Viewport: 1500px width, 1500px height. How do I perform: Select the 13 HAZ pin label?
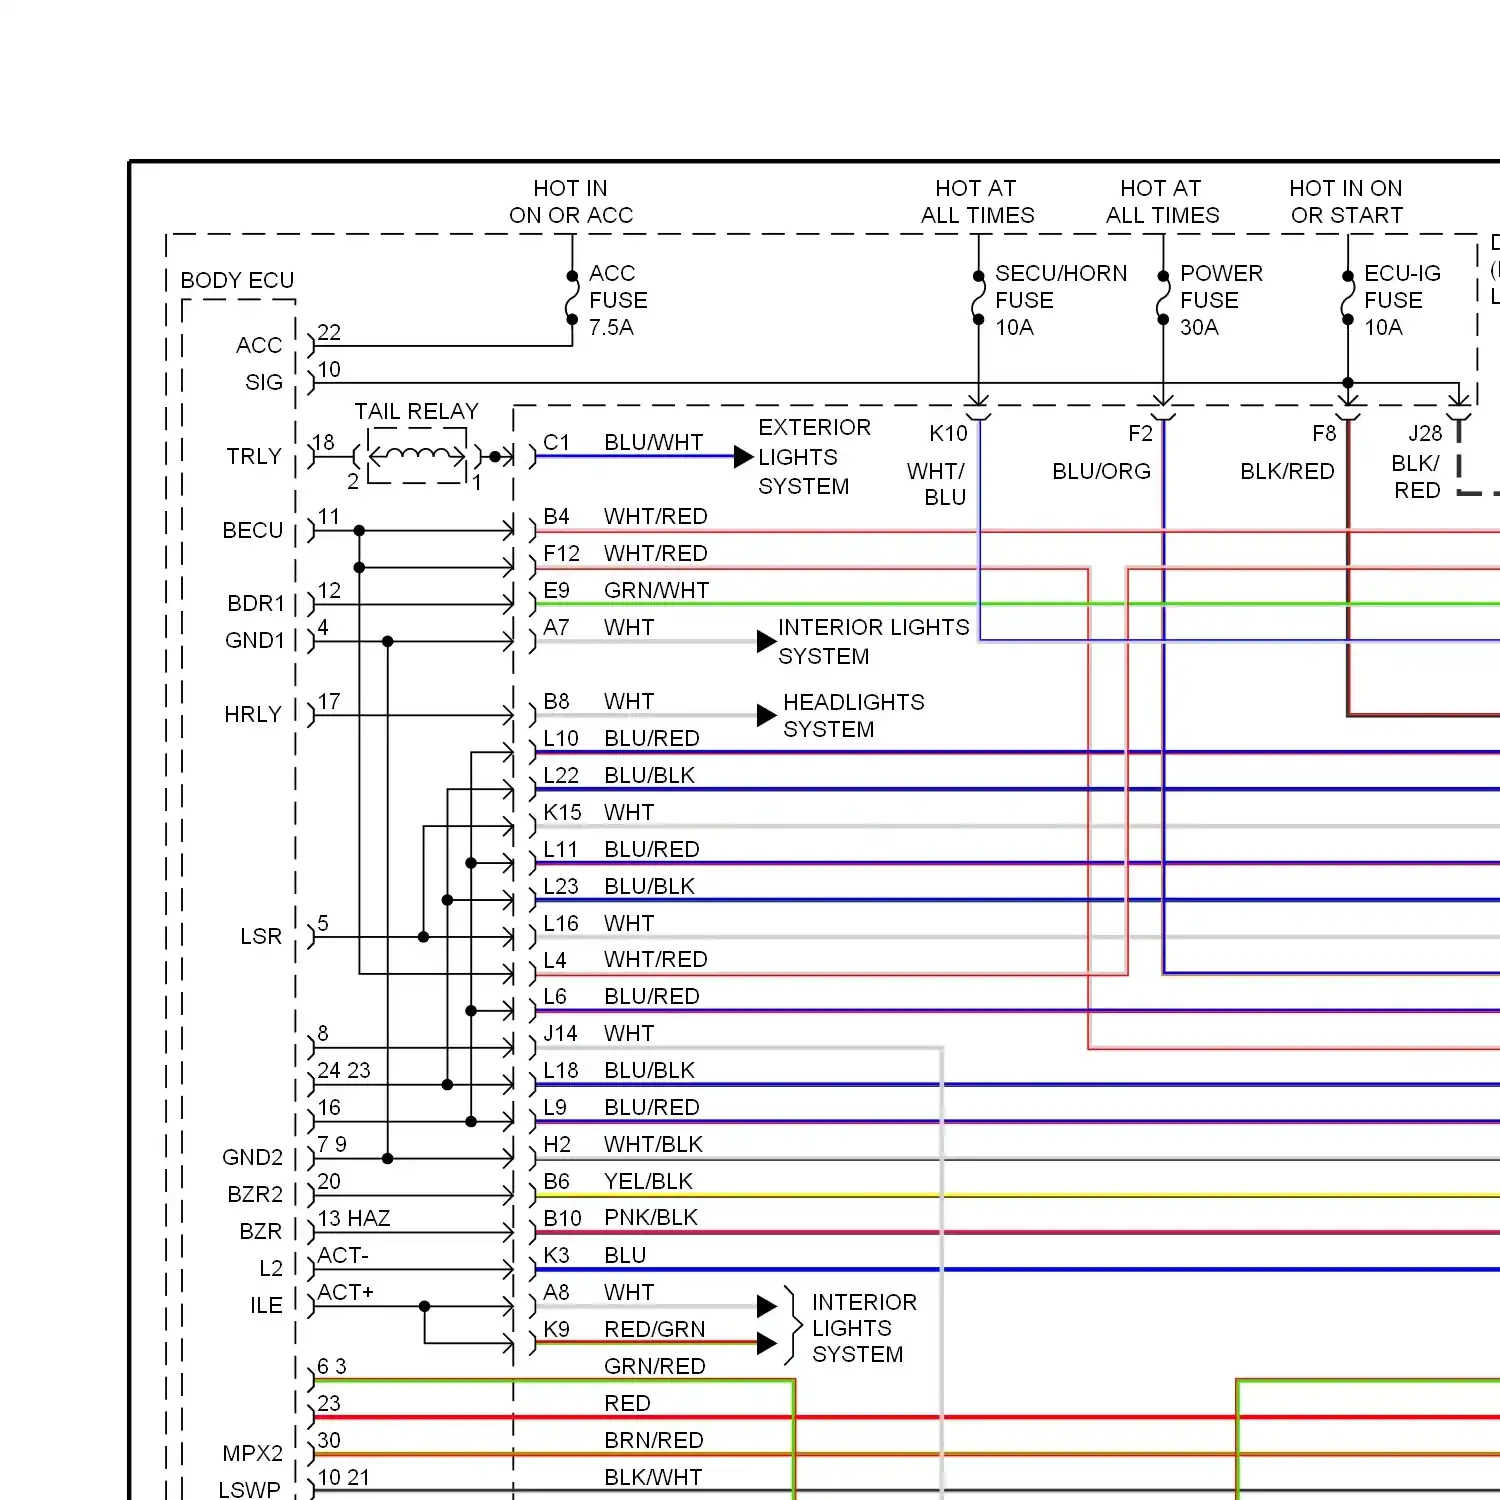[x=354, y=1219]
